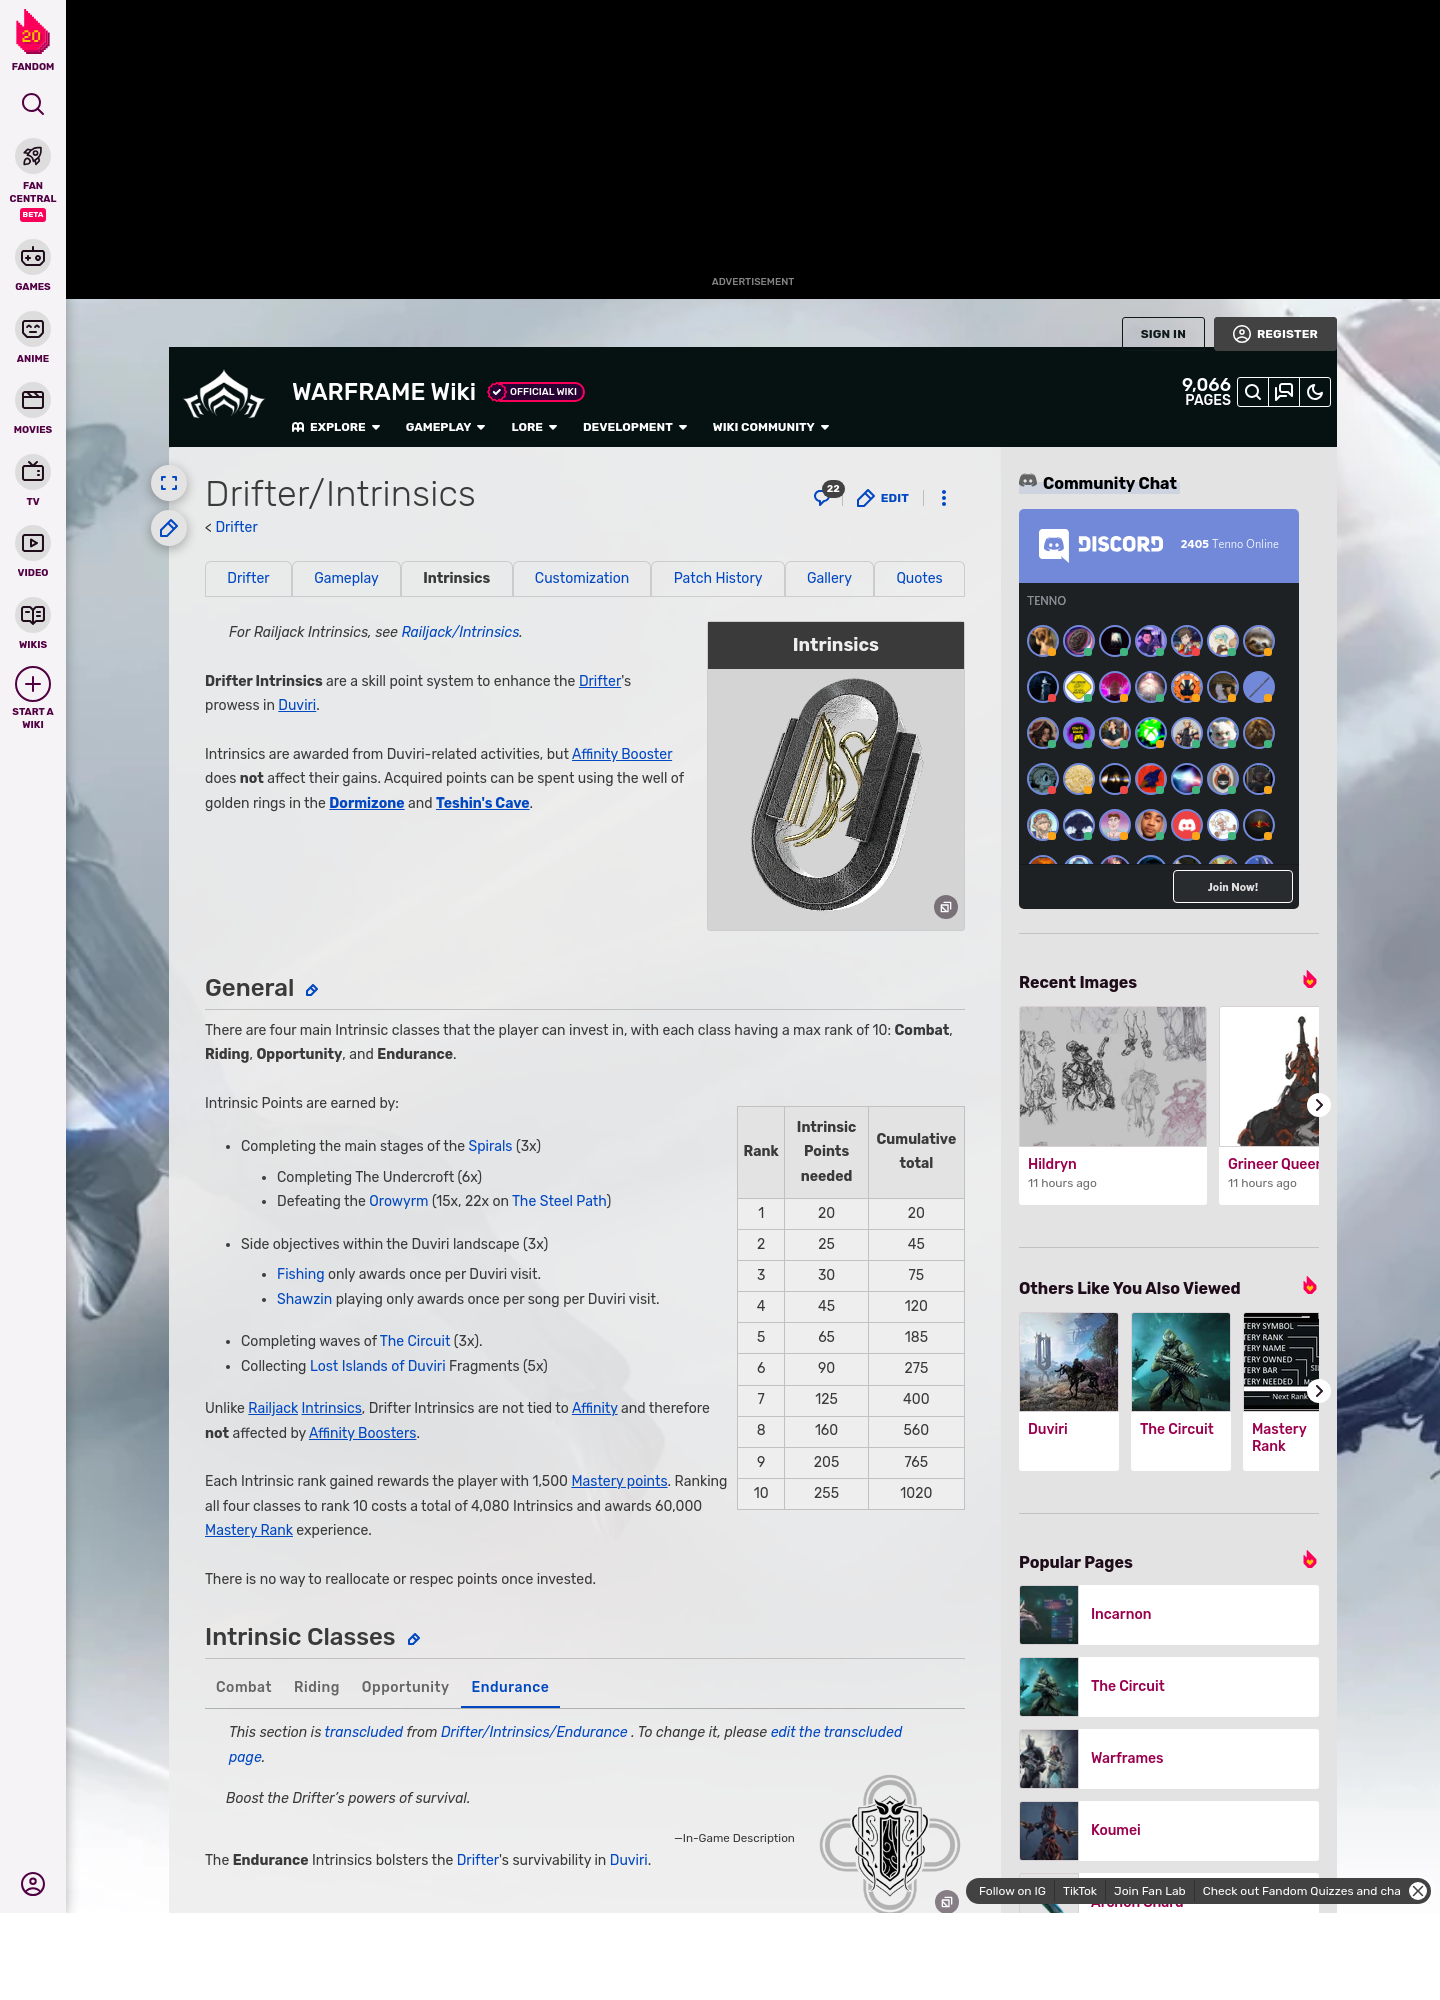
Task: Open the Games controller icon
Action: 33,257
